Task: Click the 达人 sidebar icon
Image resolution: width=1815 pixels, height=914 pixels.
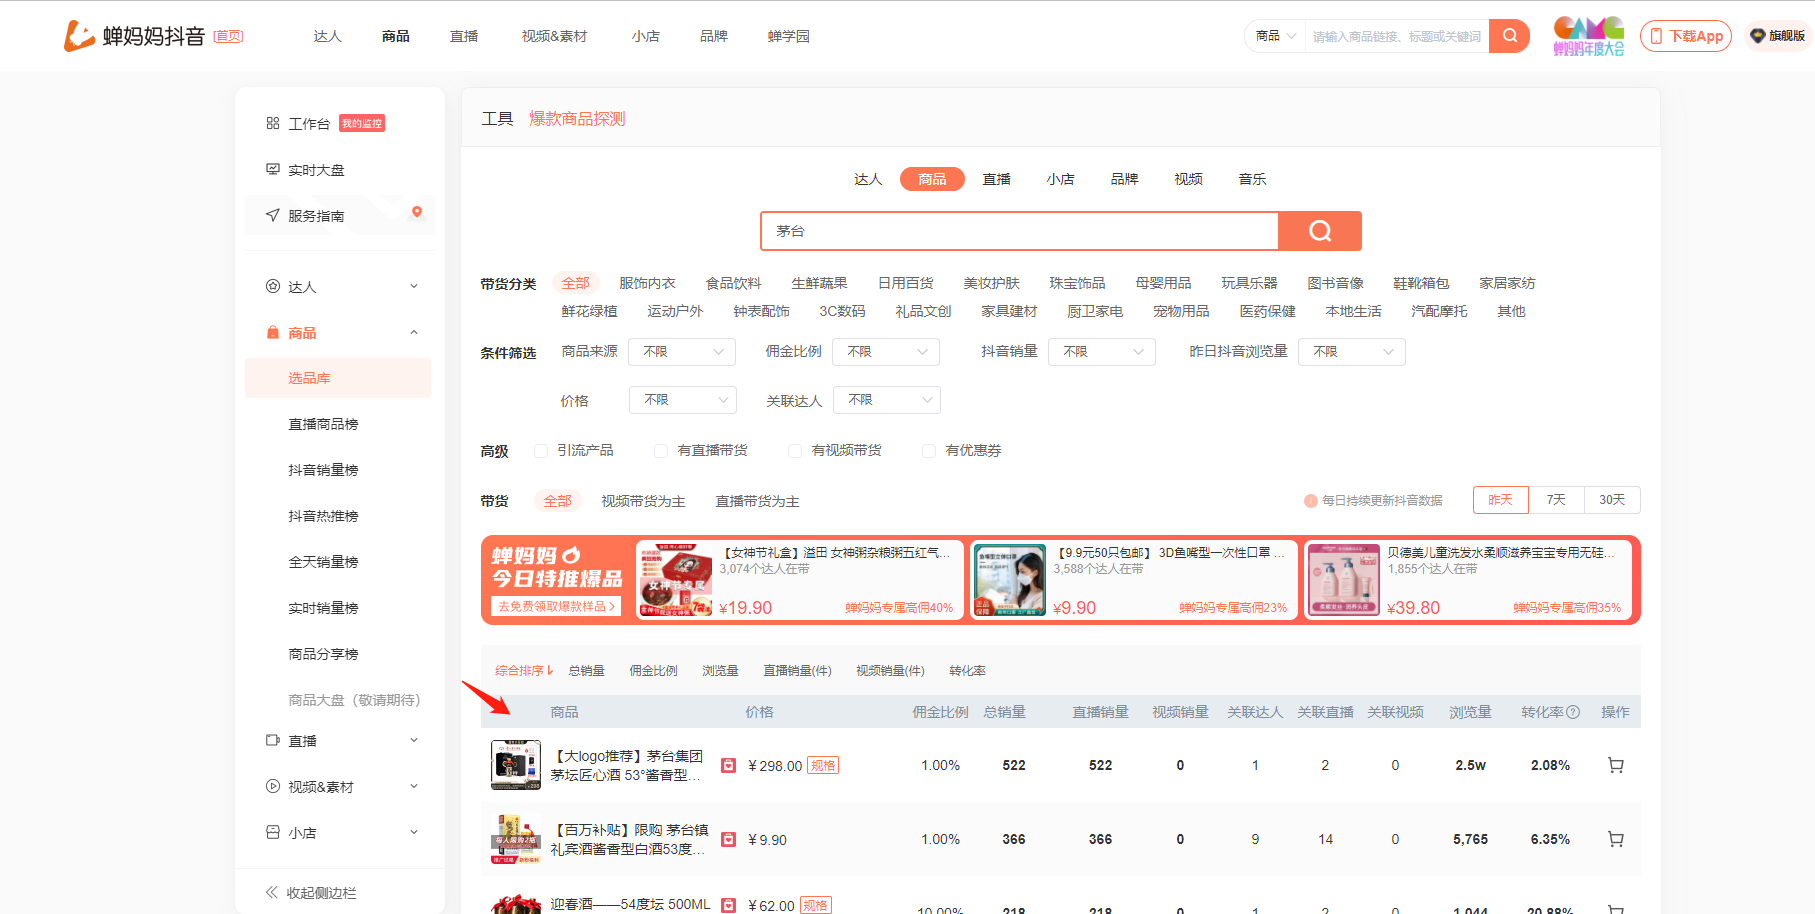Action: [273, 287]
